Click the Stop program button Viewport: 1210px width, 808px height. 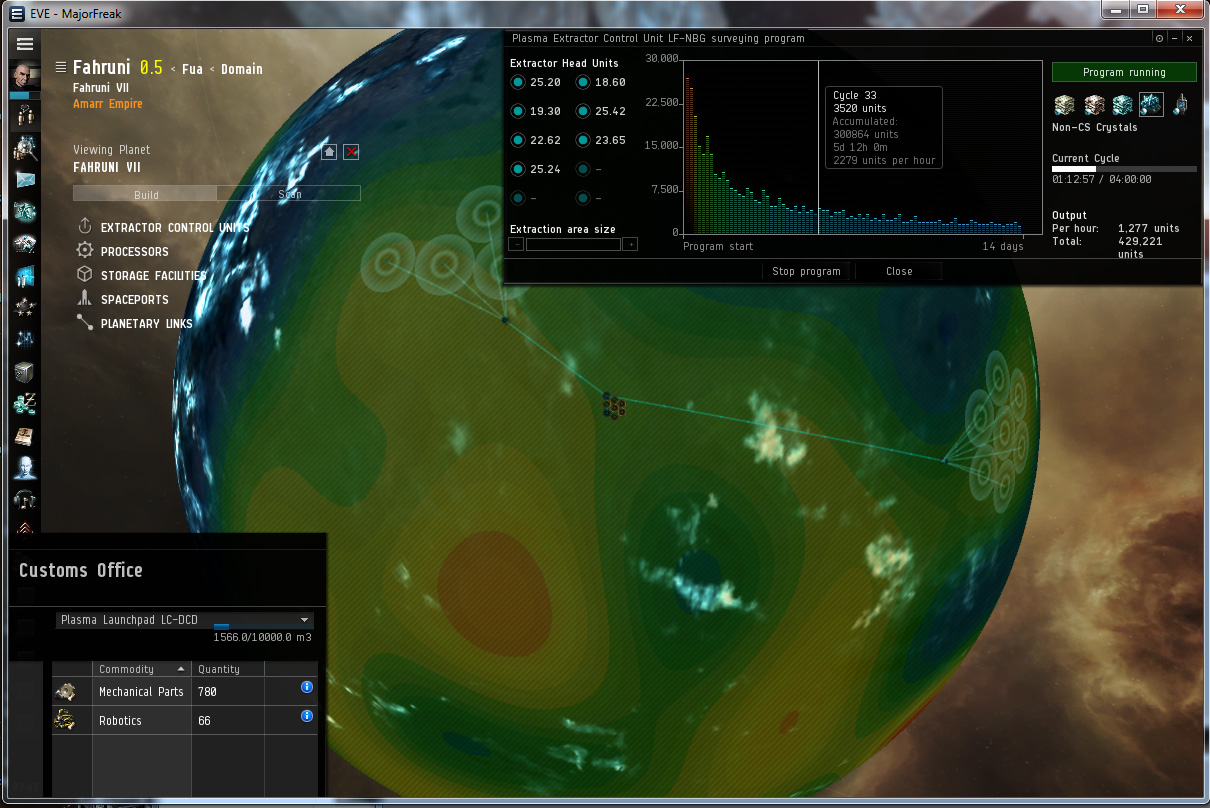(x=807, y=271)
